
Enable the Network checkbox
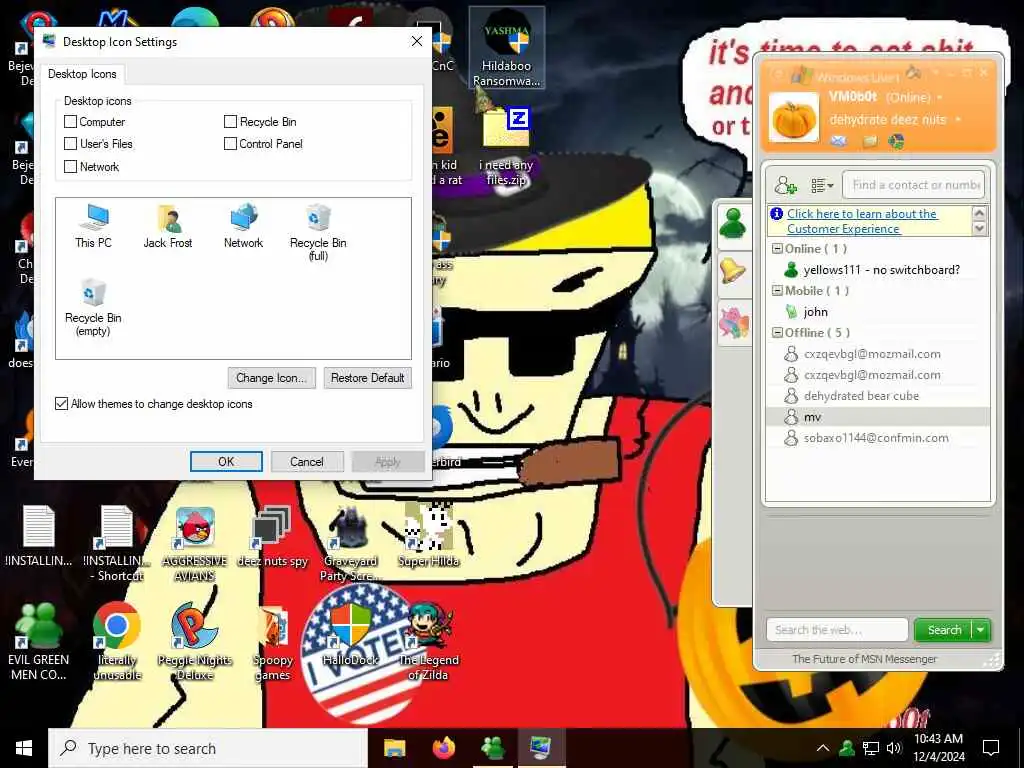pyautogui.click(x=71, y=167)
